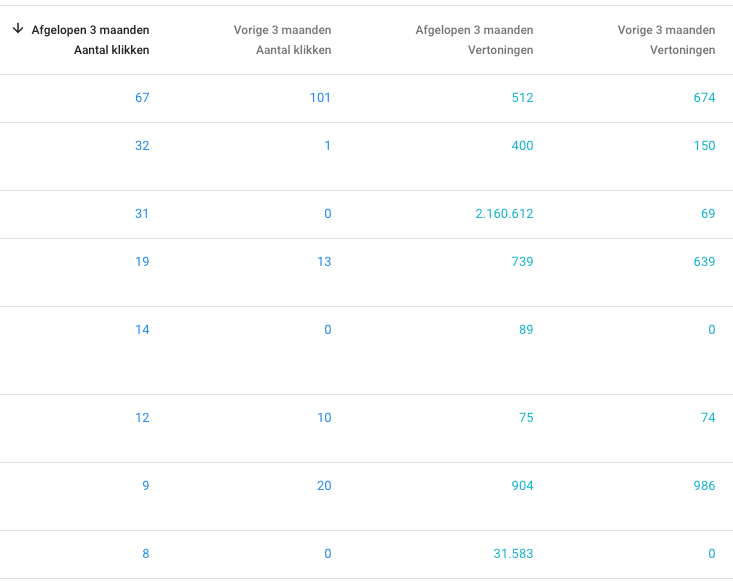
Task: Select the 639 previous impressions value
Action: pyautogui.click(x=704, y=262)
